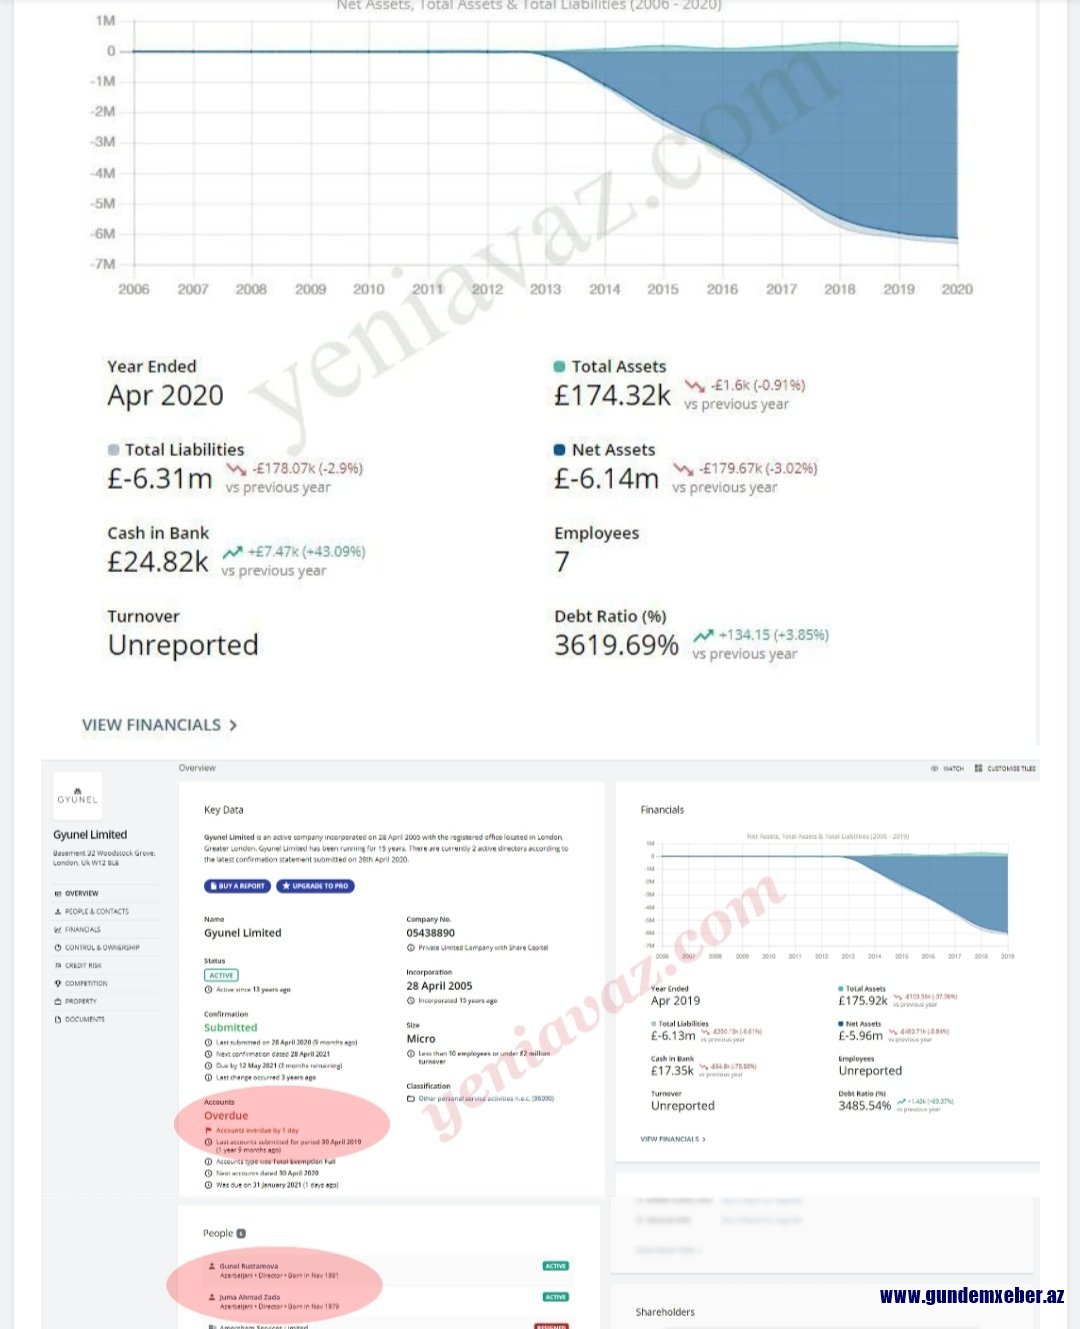1080x1329 pixels.
Task: Click the Watch eye icon
Action: 934,769
